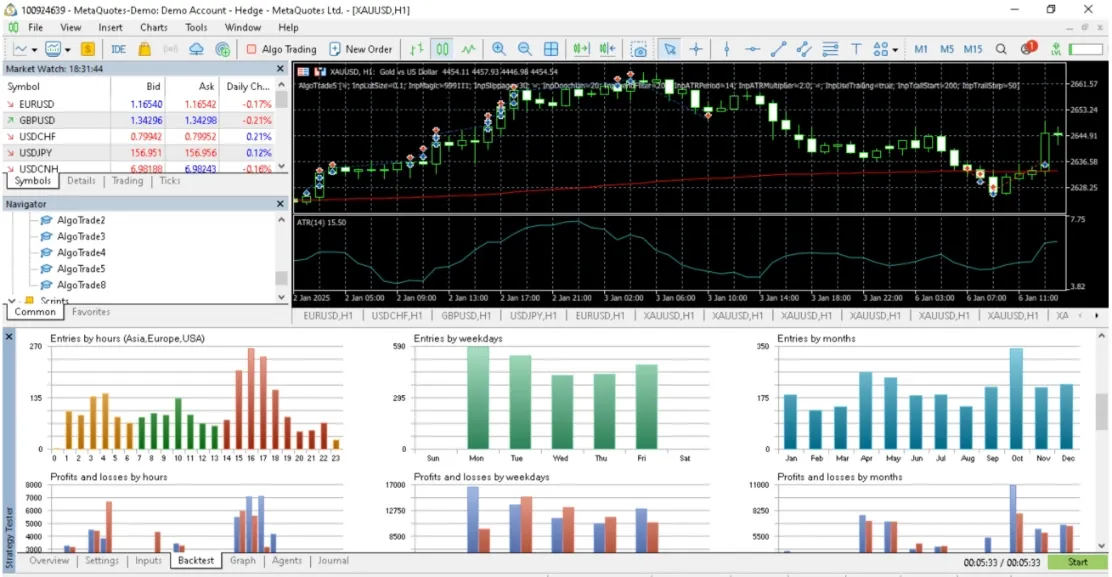Switch the chart to candlesticks

pyautogui.click(x=442, y=49)
